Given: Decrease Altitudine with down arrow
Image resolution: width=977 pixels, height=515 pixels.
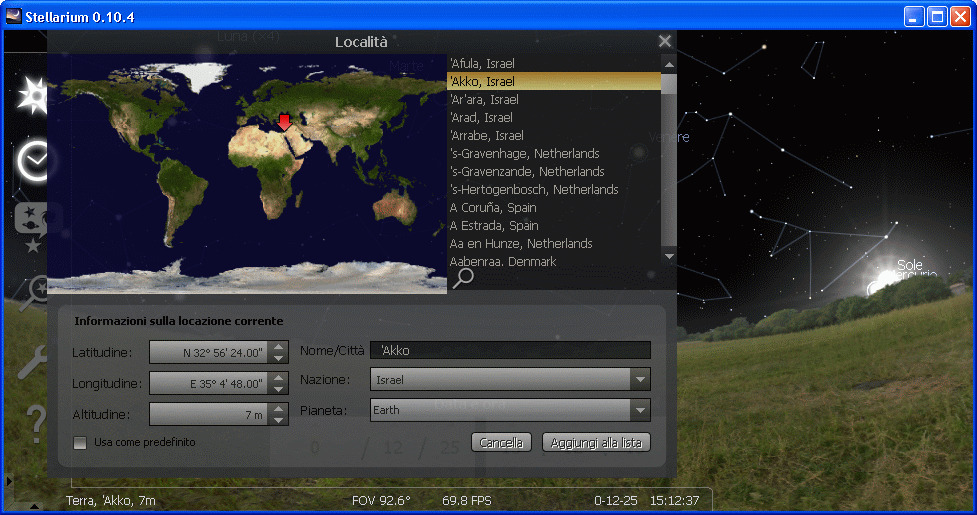Looking at the screenshot, I should pos(279,420).
